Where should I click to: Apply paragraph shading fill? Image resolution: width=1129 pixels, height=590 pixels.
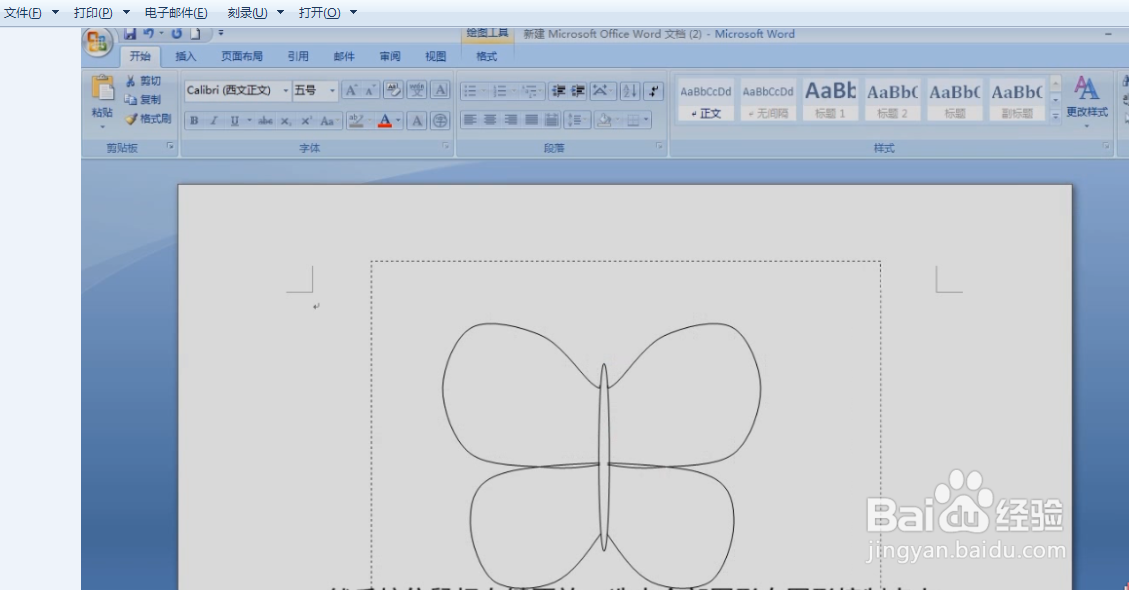tap(604, 120)
